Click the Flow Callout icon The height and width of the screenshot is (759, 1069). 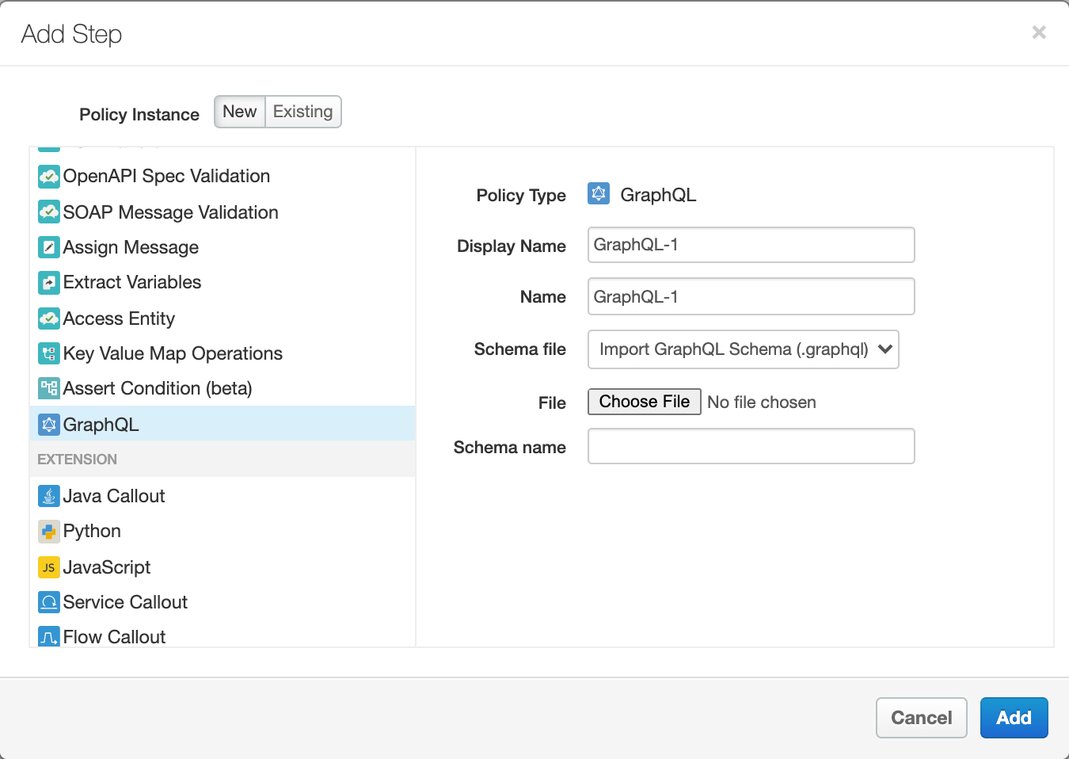pyautogui.click(x=48, y=637)
